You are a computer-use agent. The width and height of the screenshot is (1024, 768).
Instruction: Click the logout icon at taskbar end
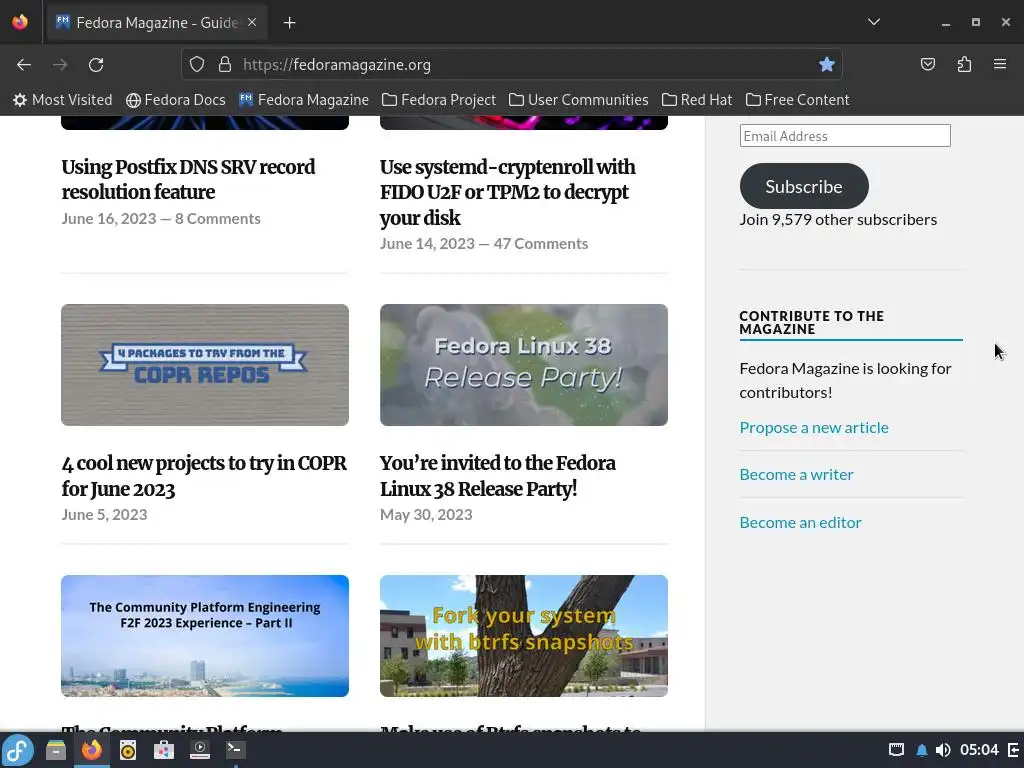(1014, 750)
